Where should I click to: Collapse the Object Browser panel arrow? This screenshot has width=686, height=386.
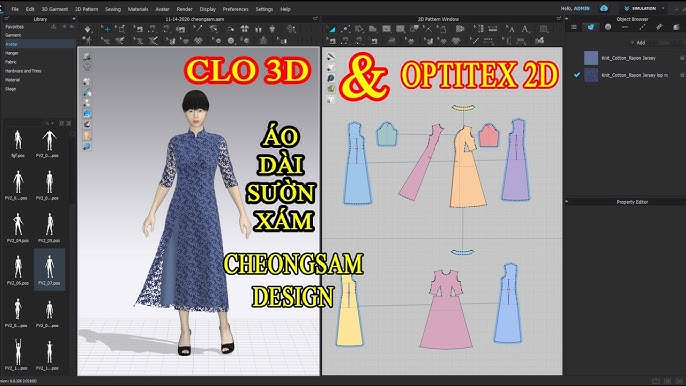[x=567, y=19]
